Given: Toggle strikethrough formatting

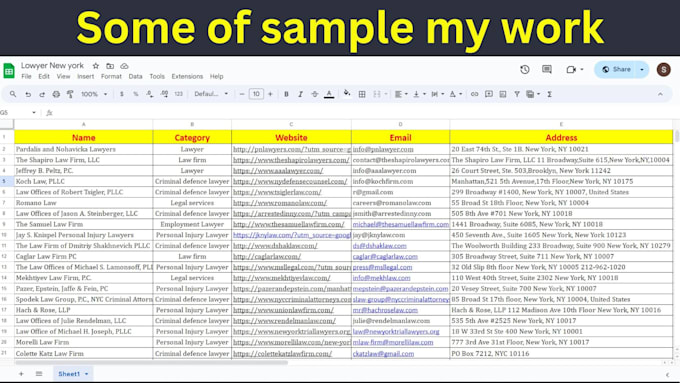Looking at the screenshot, I should click(314, 94).
